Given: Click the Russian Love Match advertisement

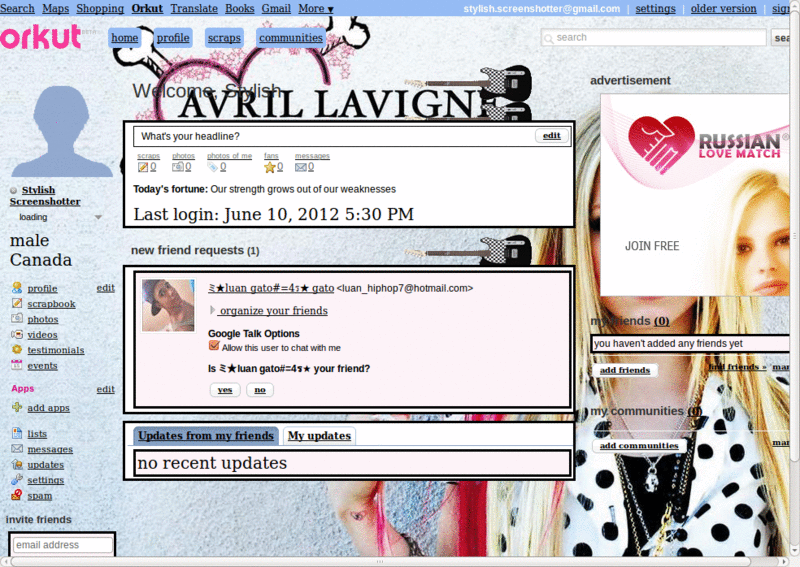Looking at the screenshot, I should tap(695, 194).
